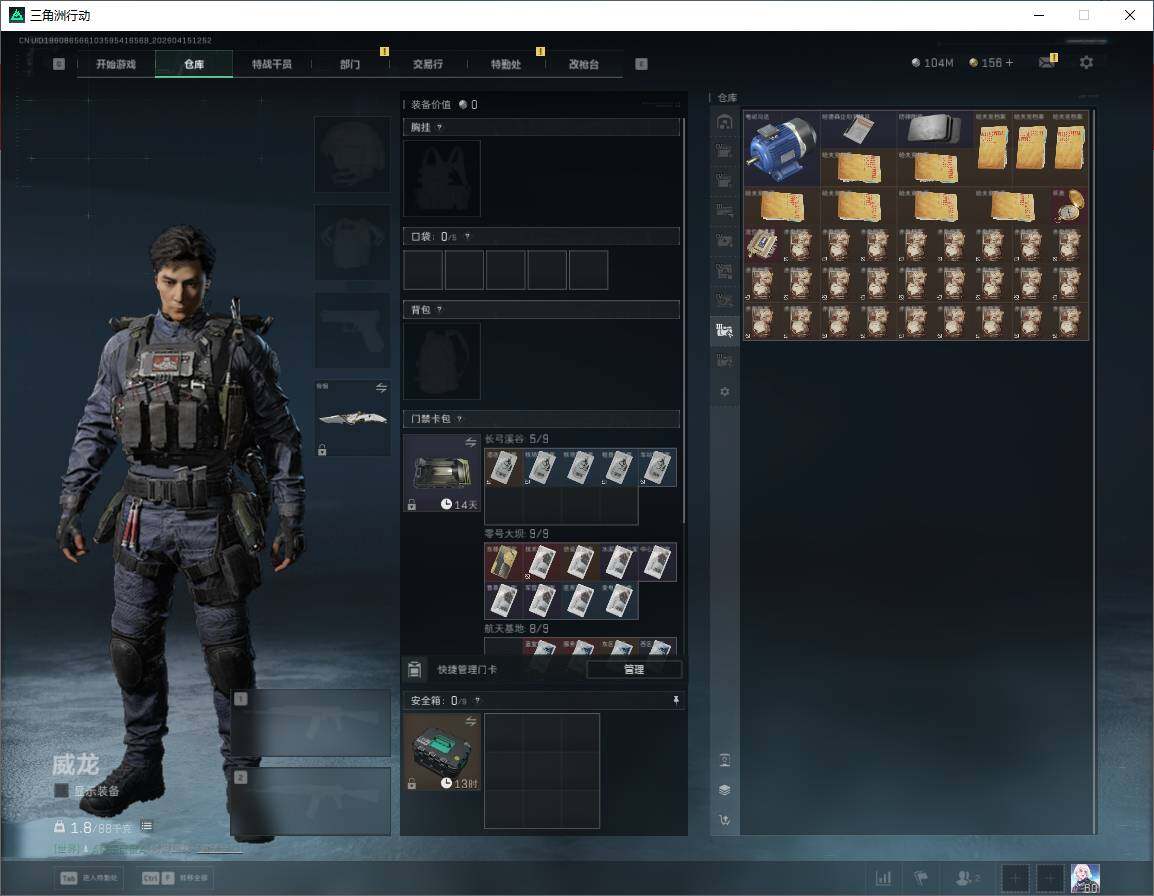1154x896 pixels.
Task: Open the 部门 tab
Action: [350, 64]
